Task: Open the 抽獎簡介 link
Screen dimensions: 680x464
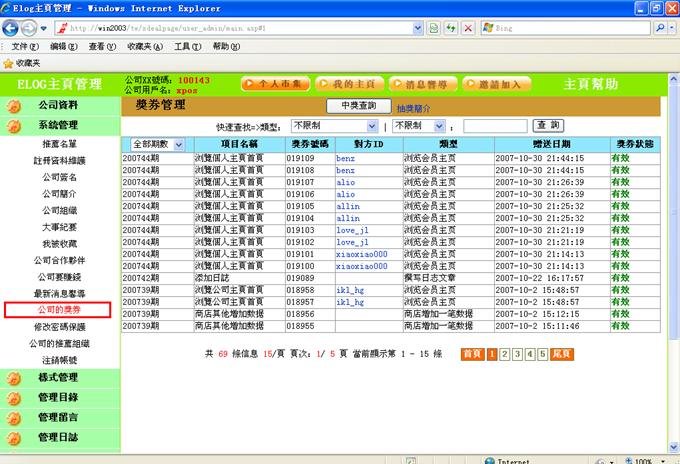Action: (414, 107)
